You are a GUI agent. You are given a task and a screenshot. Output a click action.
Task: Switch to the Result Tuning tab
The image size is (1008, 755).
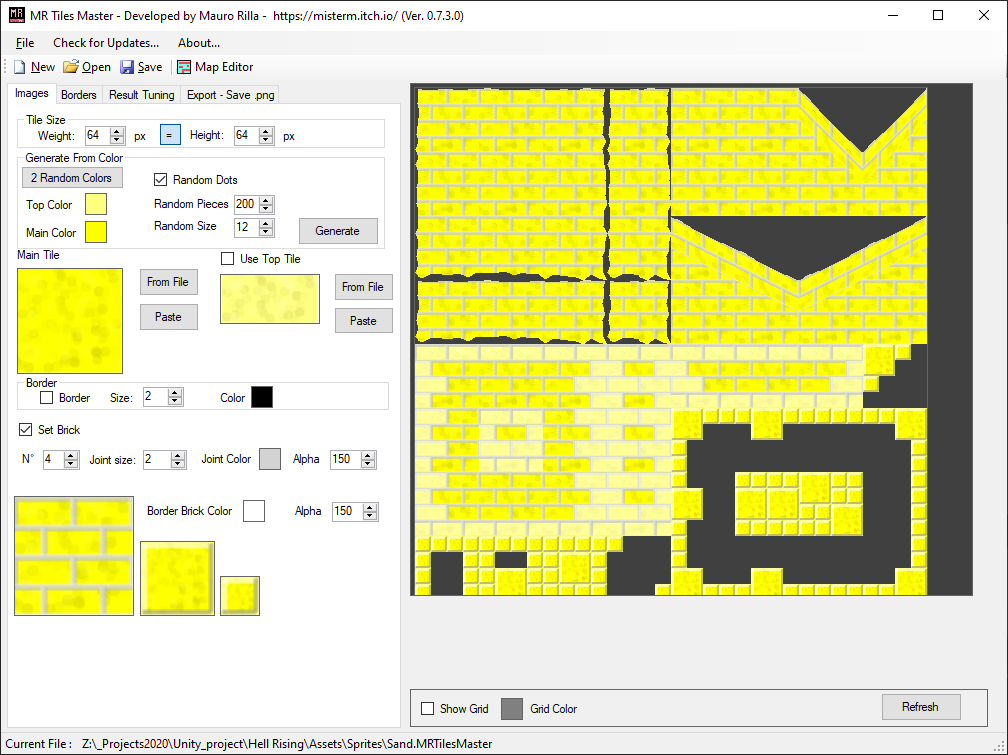tap(141, 95)
